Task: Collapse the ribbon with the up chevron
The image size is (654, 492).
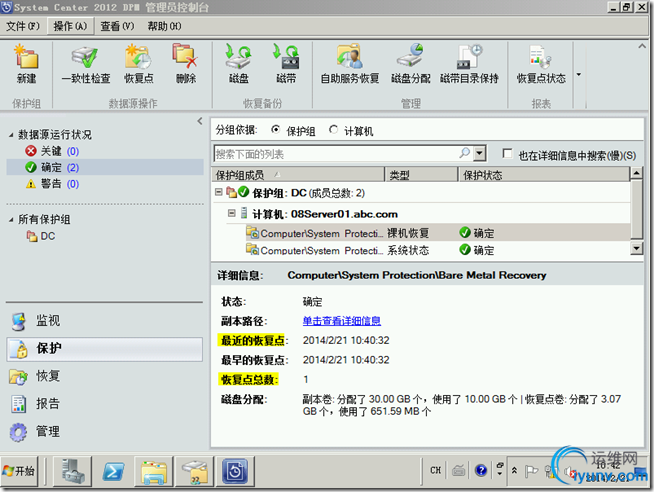Action: (642, 46)
